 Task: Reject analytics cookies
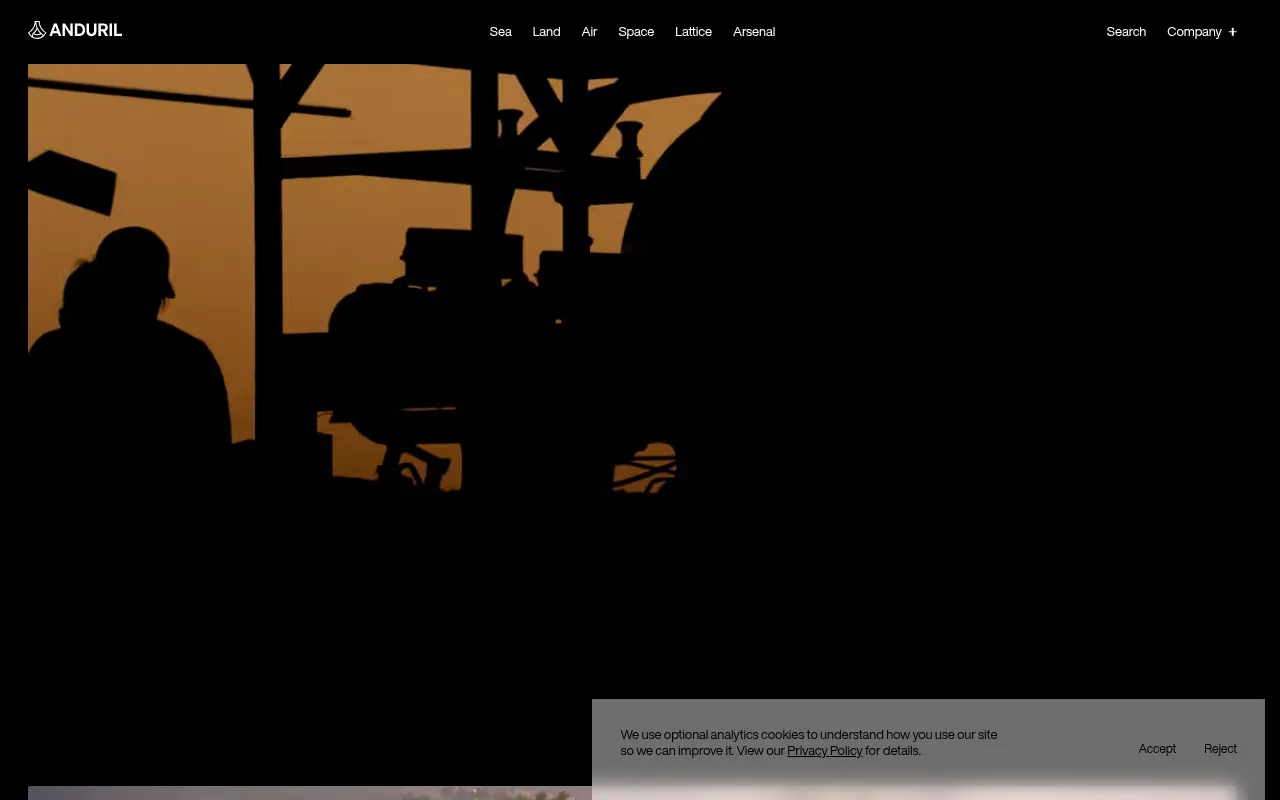[x=1220, y=749]
